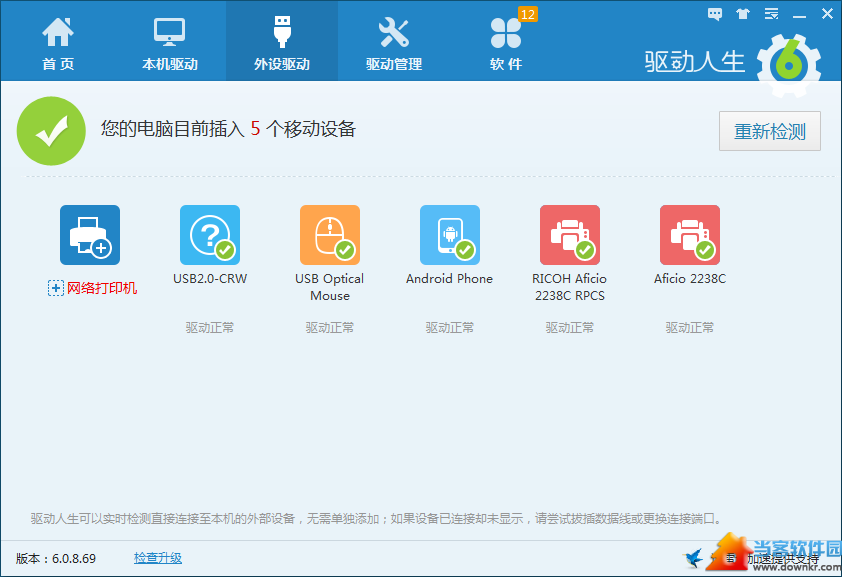Click the 驱动人生 6 gear logo
The height and width of the screenshot is (577, 842).
[x=788, y=65]
